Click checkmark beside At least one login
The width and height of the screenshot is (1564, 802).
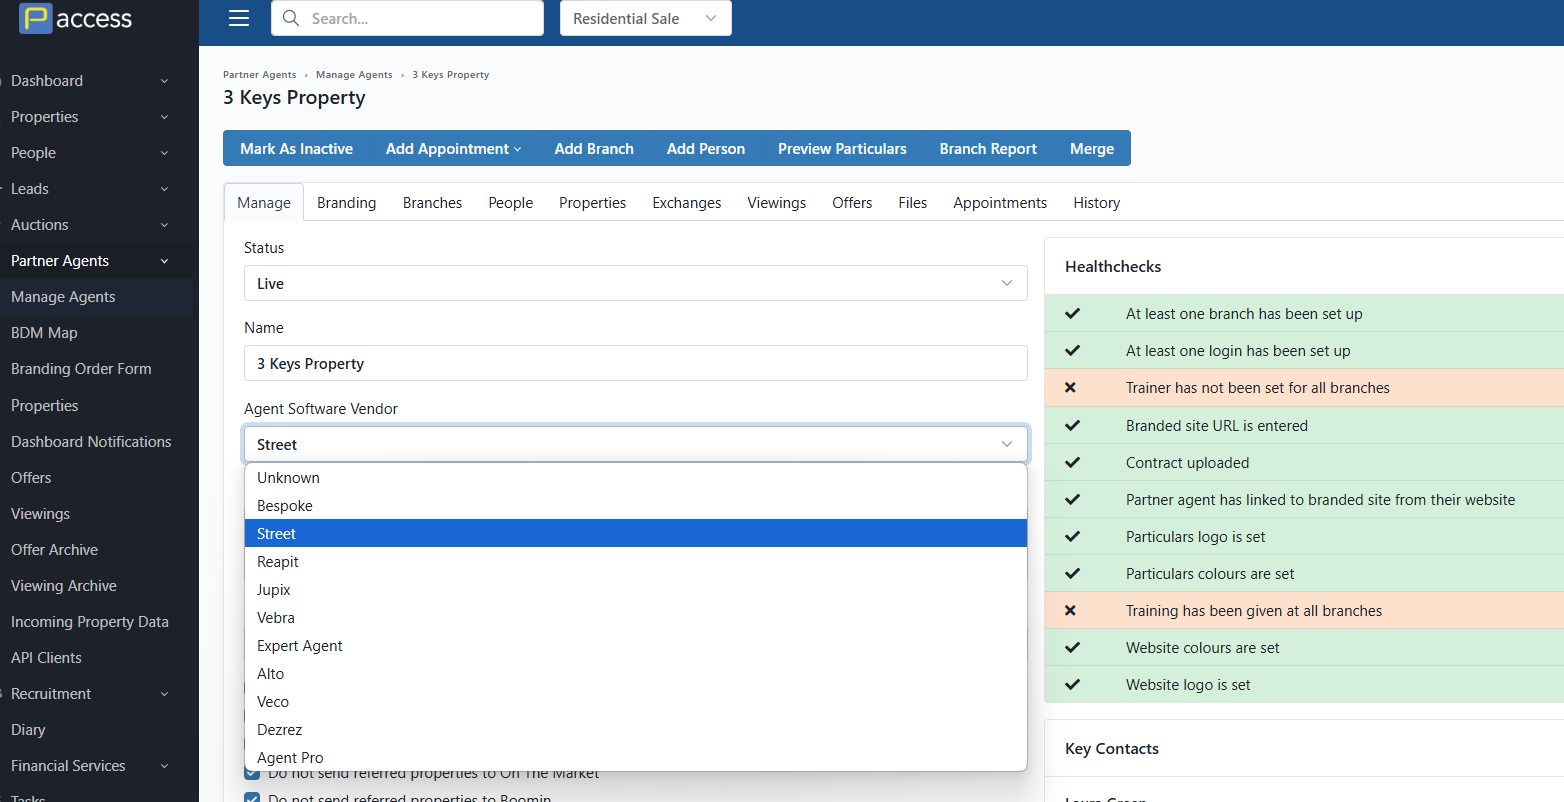[x=1072, y=350]
